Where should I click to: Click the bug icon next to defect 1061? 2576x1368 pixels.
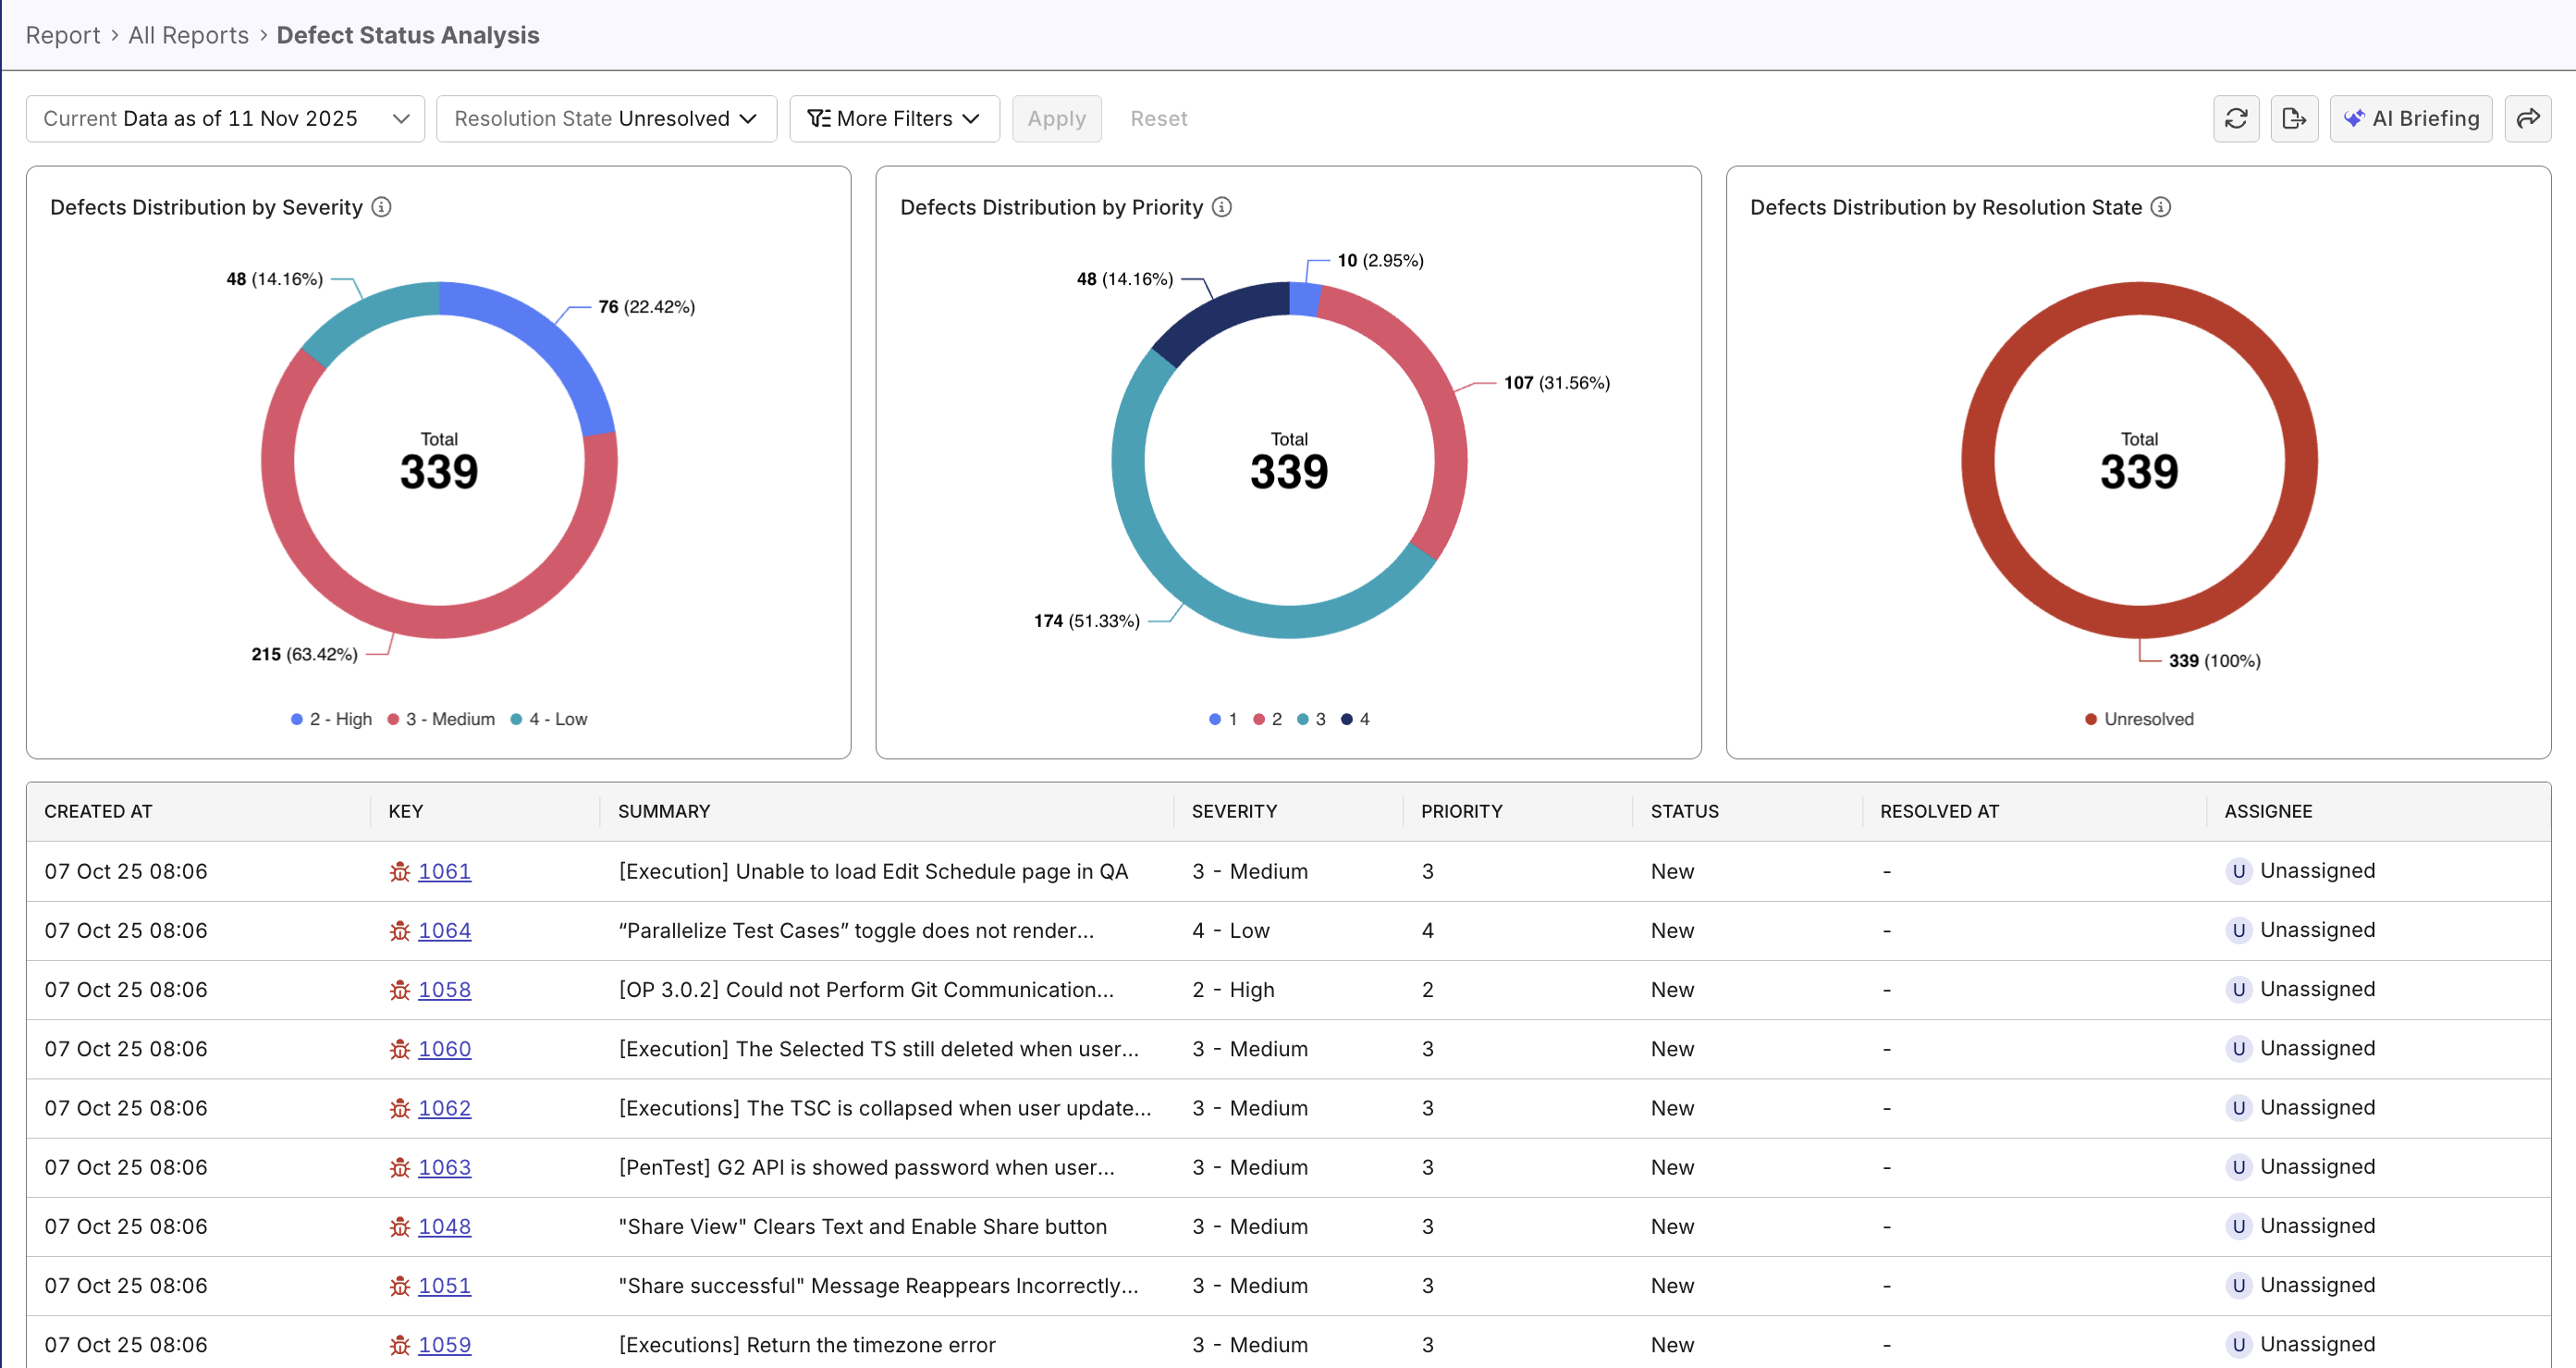click(399, 871)
